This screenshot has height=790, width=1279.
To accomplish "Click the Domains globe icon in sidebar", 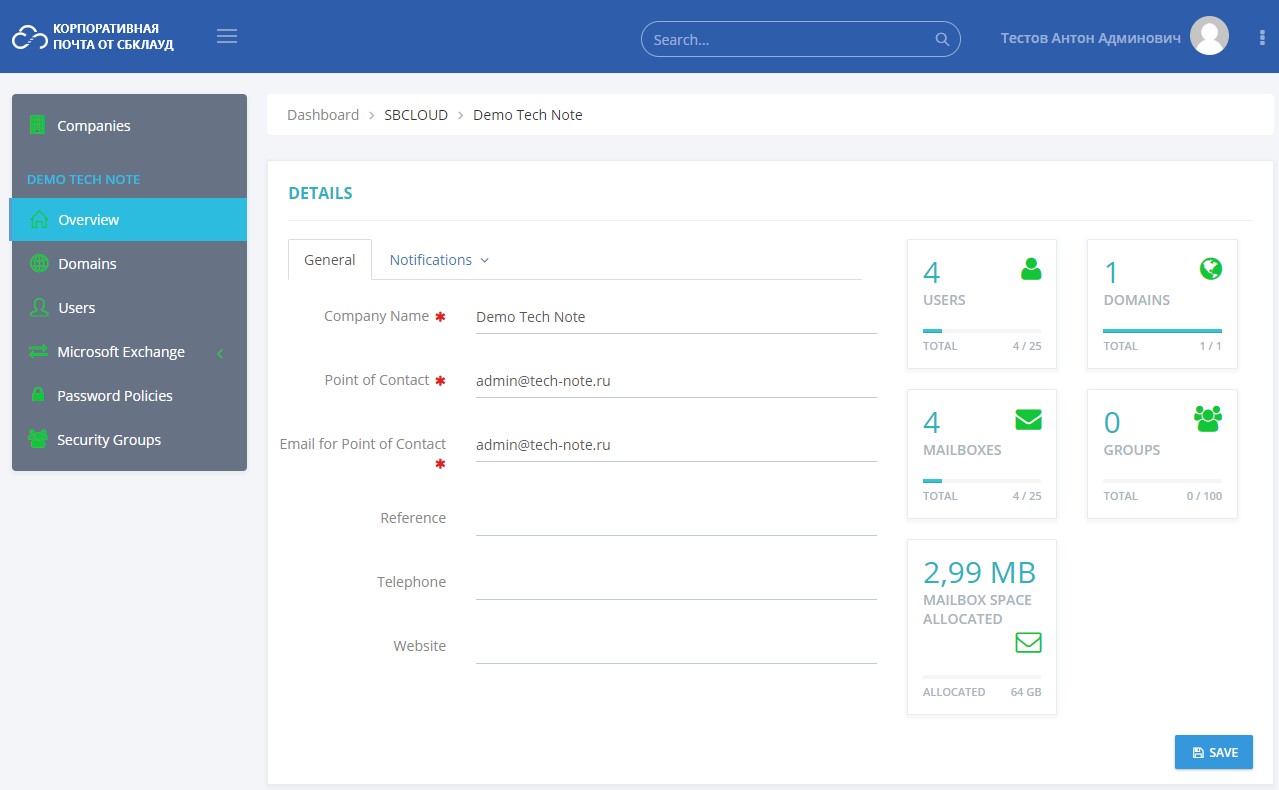I will tap(39, 263).
